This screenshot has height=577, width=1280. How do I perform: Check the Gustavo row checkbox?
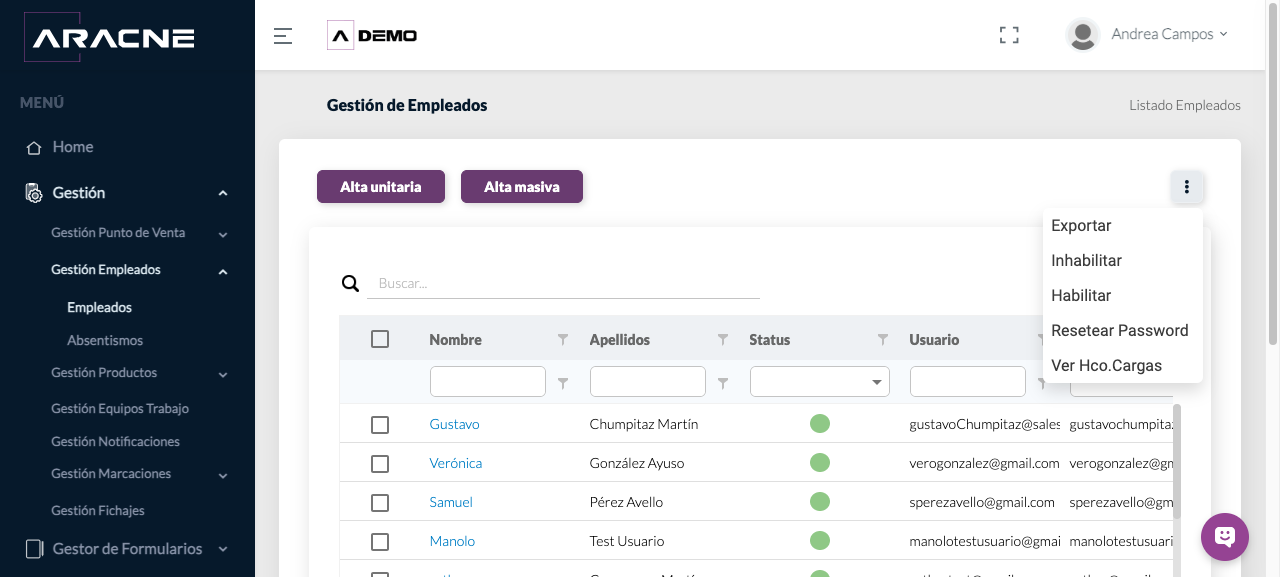[380, 425]
